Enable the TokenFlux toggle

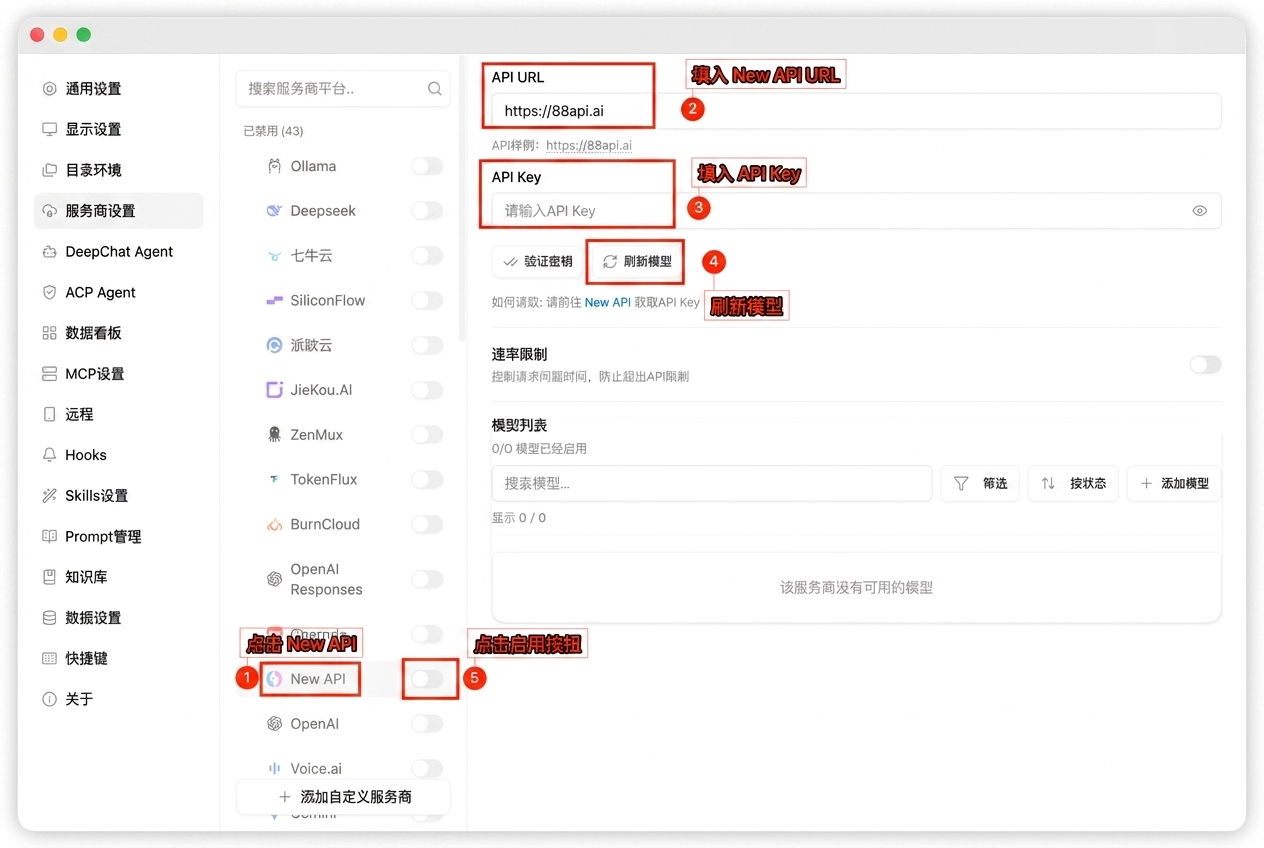point(427,479)
